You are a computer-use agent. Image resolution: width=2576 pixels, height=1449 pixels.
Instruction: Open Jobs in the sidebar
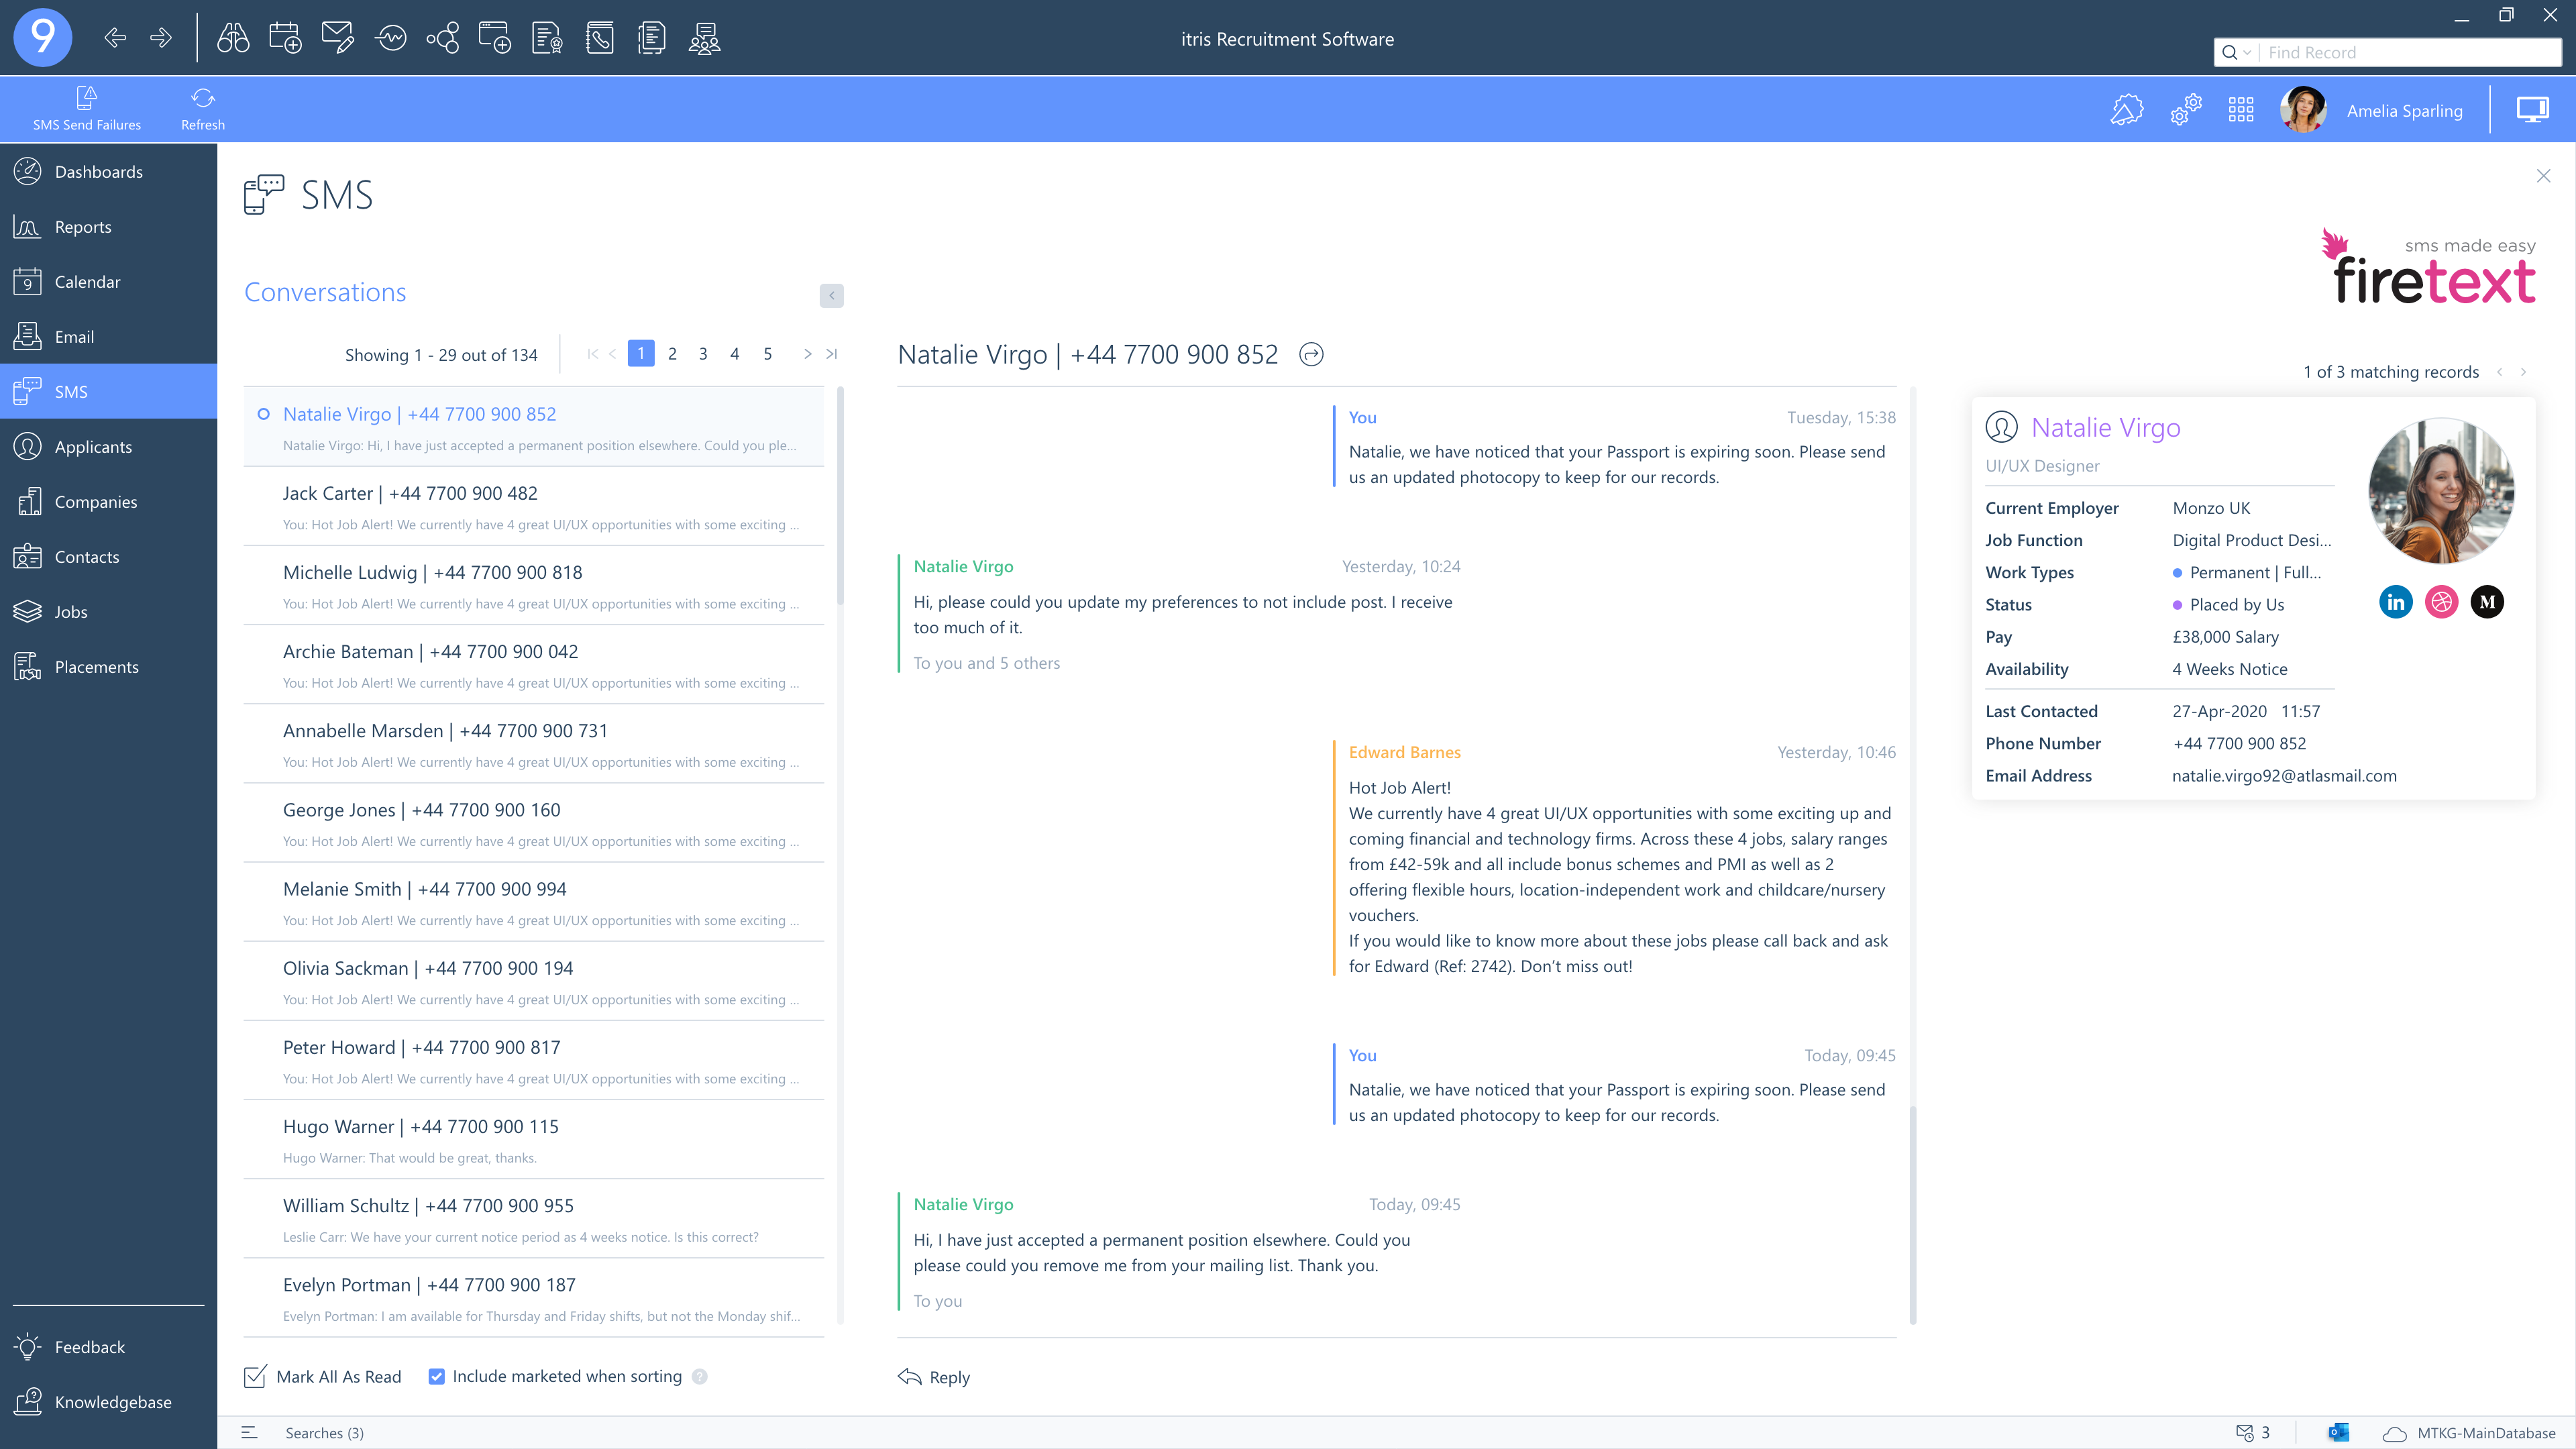(108, 612)
